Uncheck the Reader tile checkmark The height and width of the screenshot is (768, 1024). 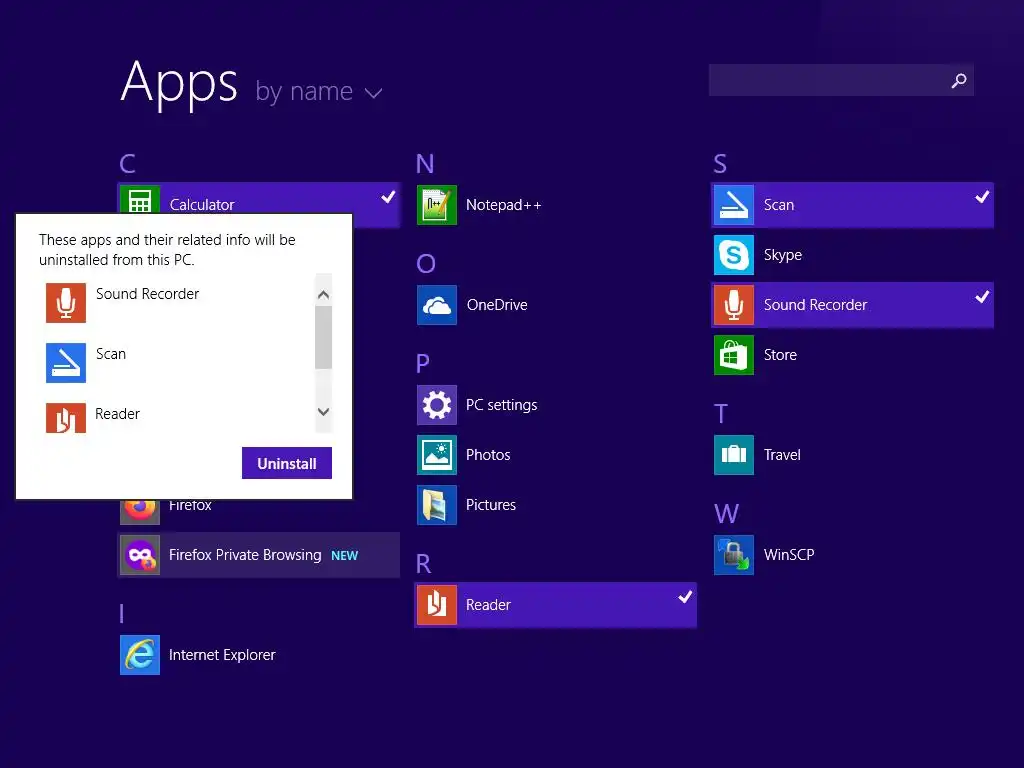pyautogui.click(x=685, y=597)
